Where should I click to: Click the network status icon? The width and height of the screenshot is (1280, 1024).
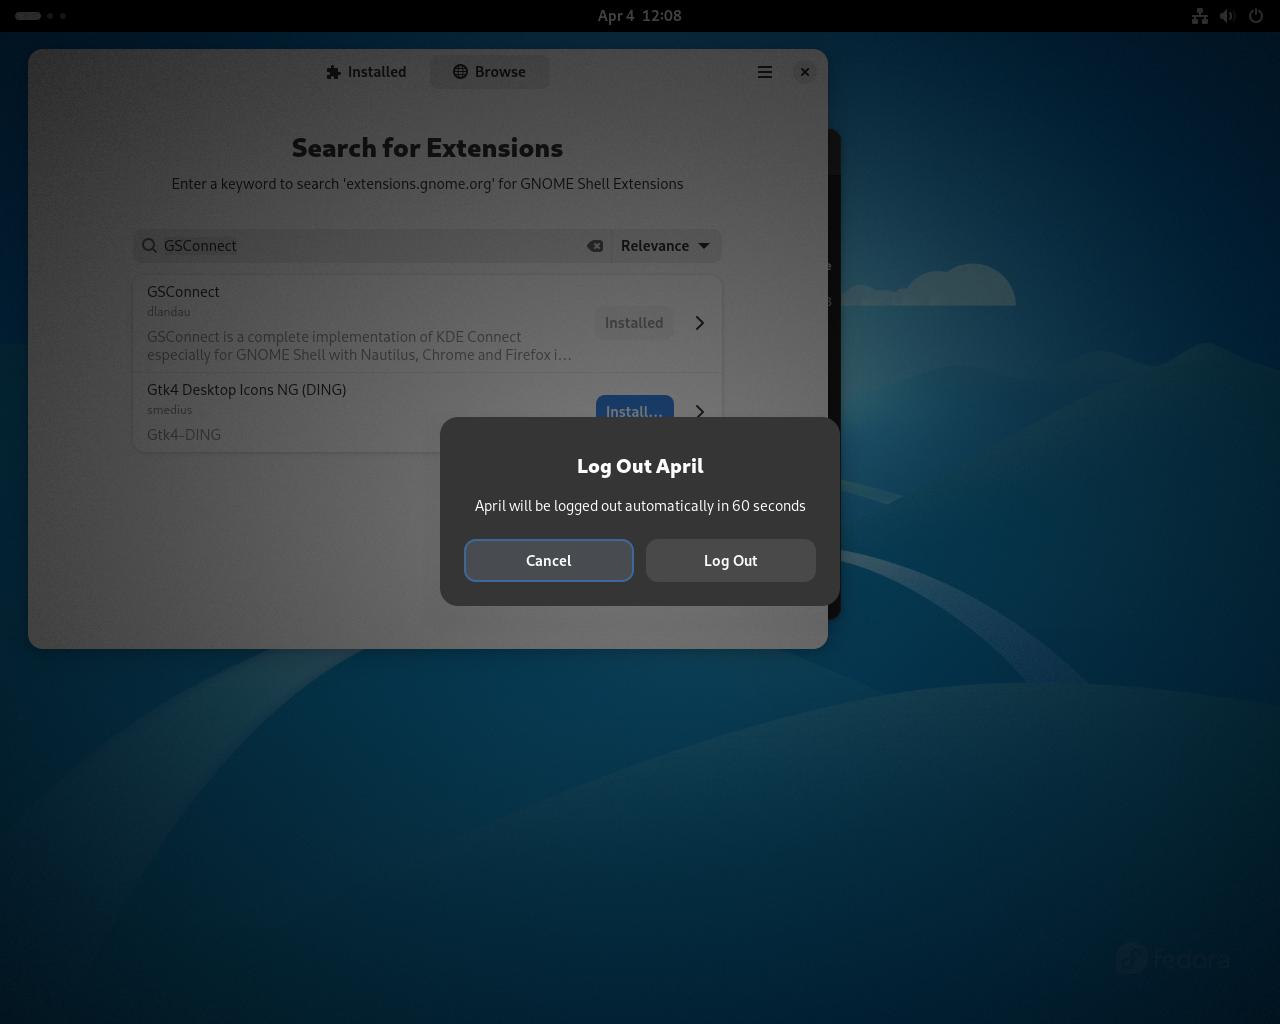[1200, 16]
